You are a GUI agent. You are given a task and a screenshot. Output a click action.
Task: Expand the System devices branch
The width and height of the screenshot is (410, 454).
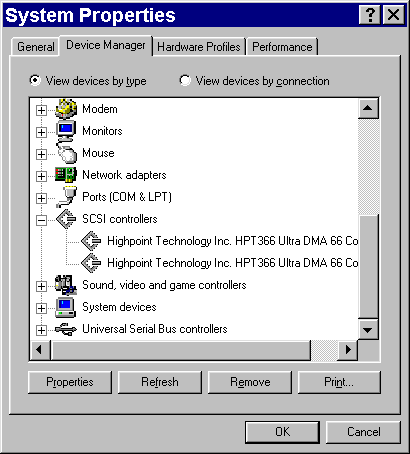coord(41,308)
